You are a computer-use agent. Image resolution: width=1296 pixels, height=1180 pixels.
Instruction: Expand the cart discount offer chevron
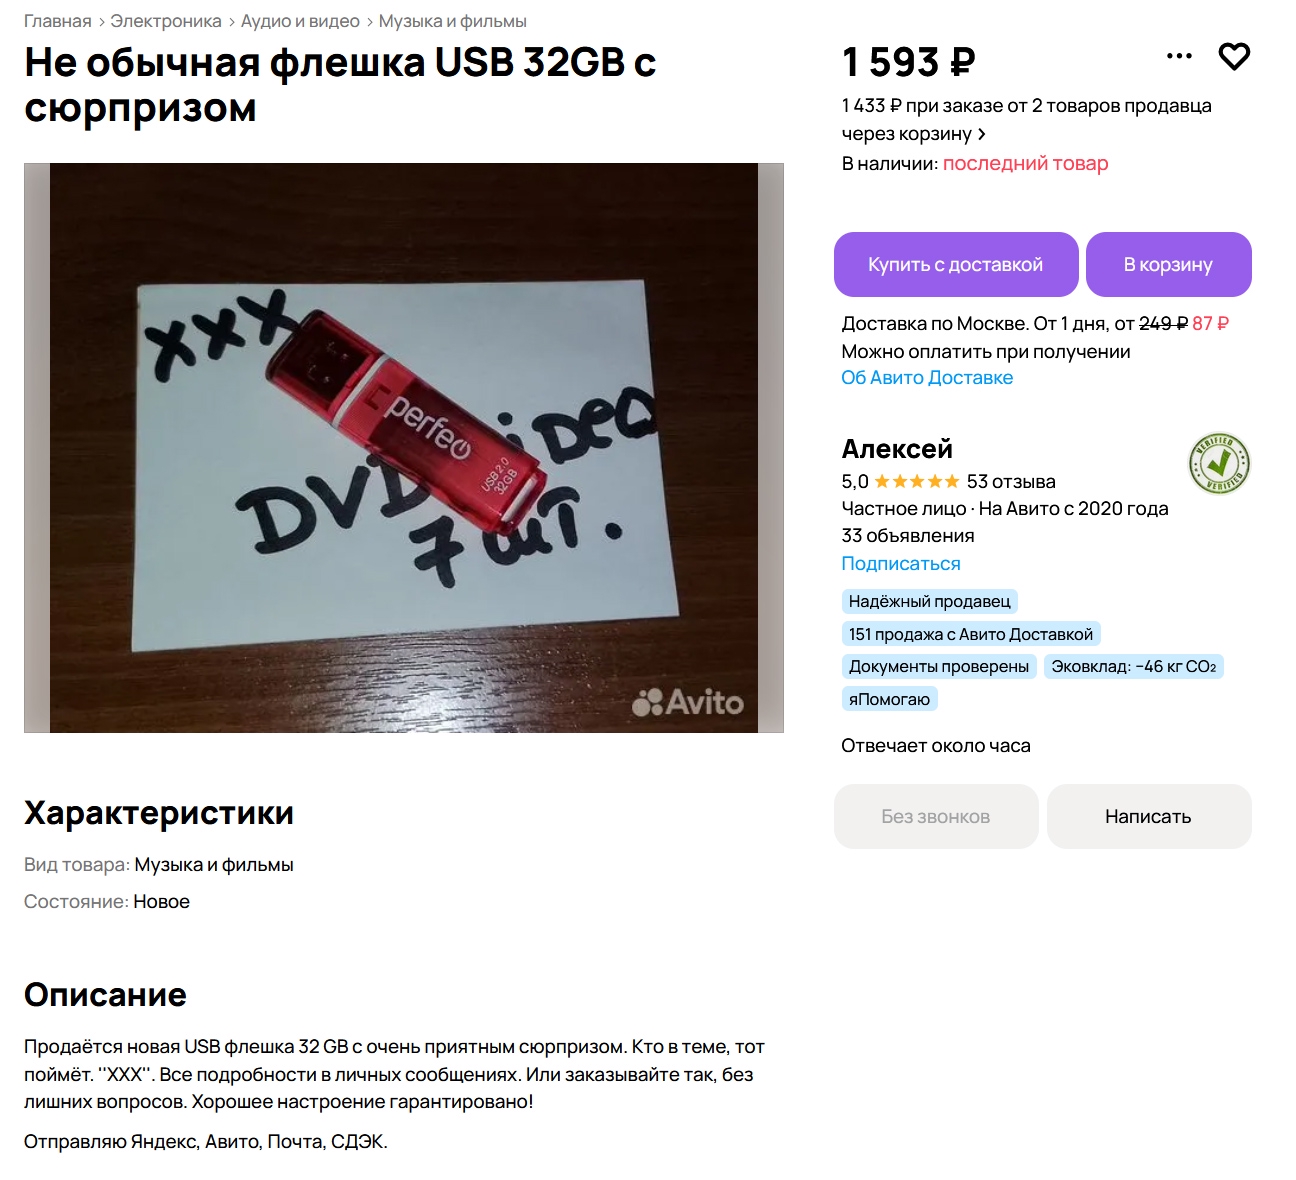coord(982,134)
